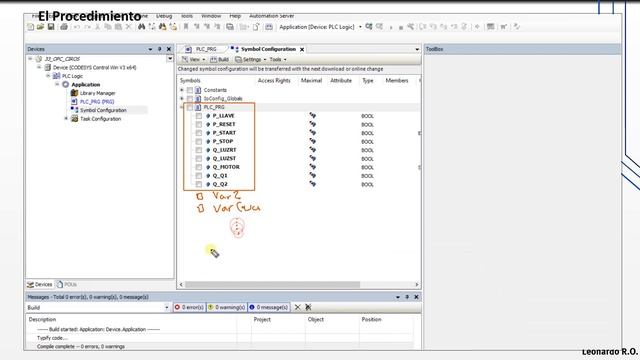Viewport: 640px width, 360px height.
Task: Click the Login icon next to Application dropdown
Action: 369,27
